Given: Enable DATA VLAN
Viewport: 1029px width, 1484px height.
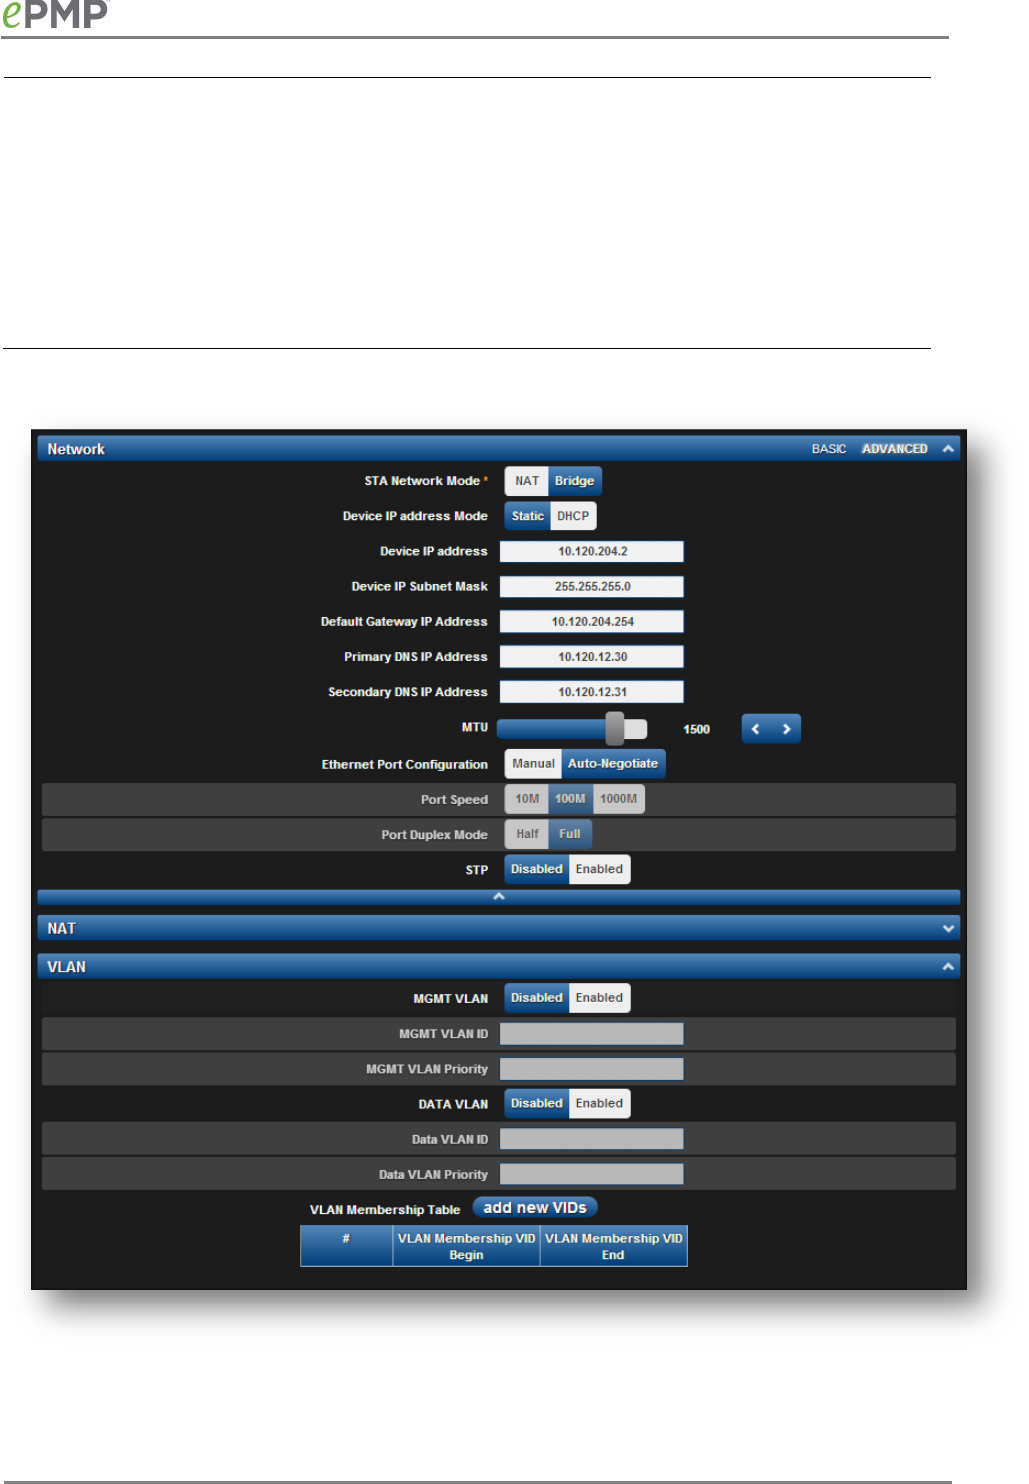Looking at the screenshot, I should pos(599,1104).
